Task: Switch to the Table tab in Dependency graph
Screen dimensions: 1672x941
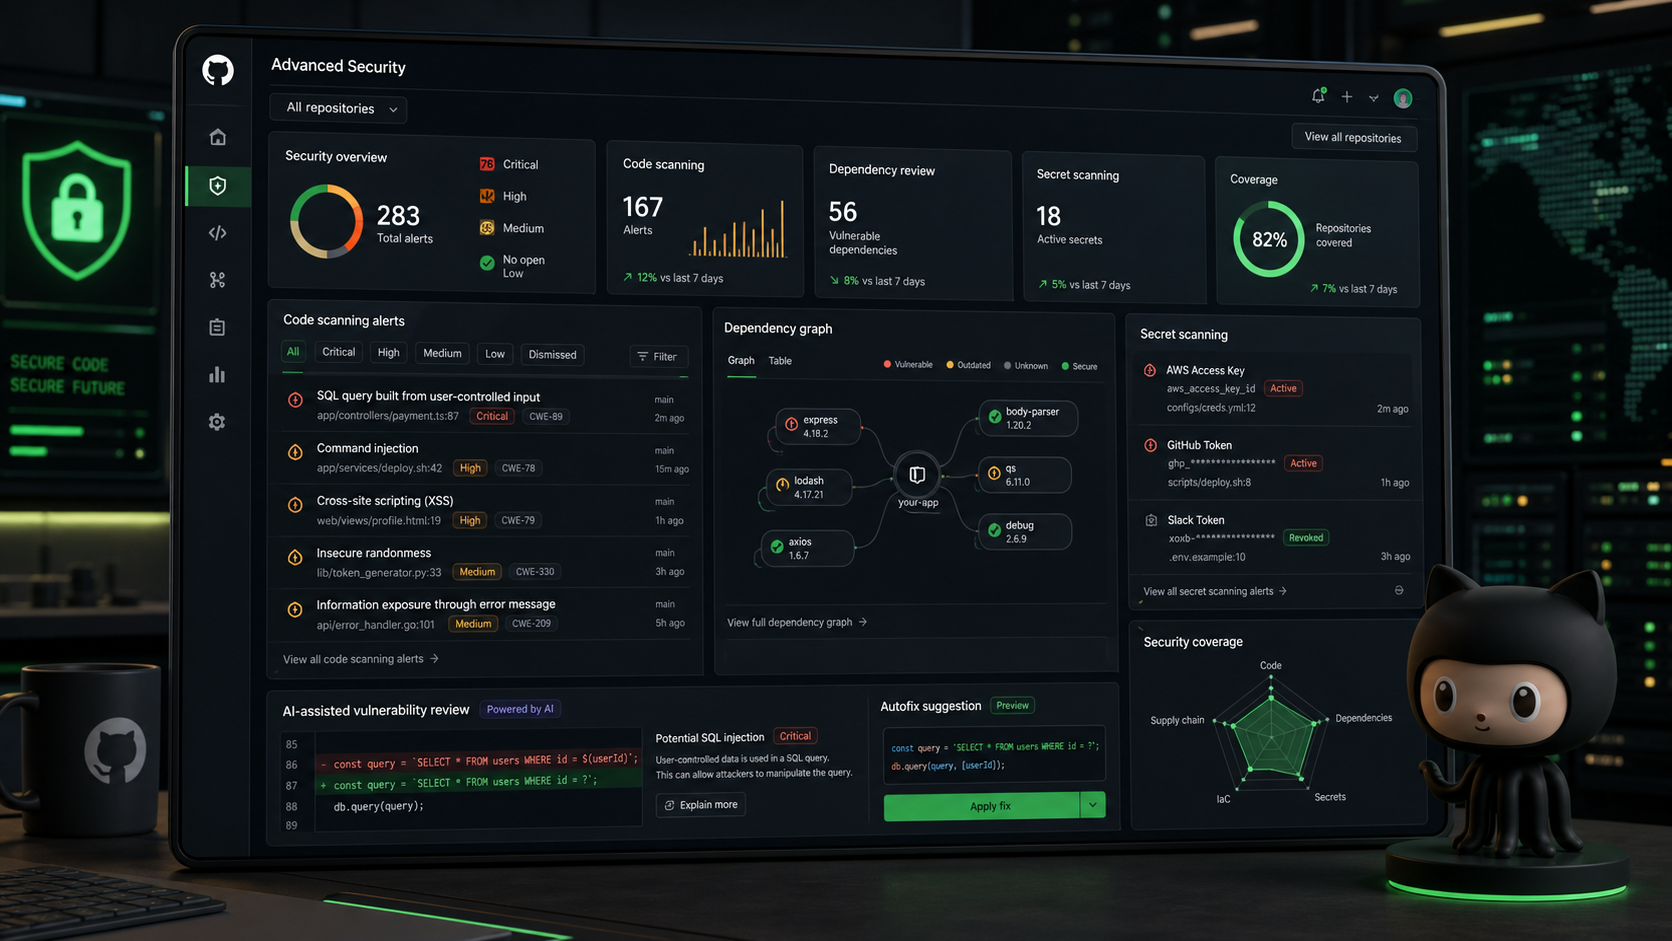Action: [780, 361]
